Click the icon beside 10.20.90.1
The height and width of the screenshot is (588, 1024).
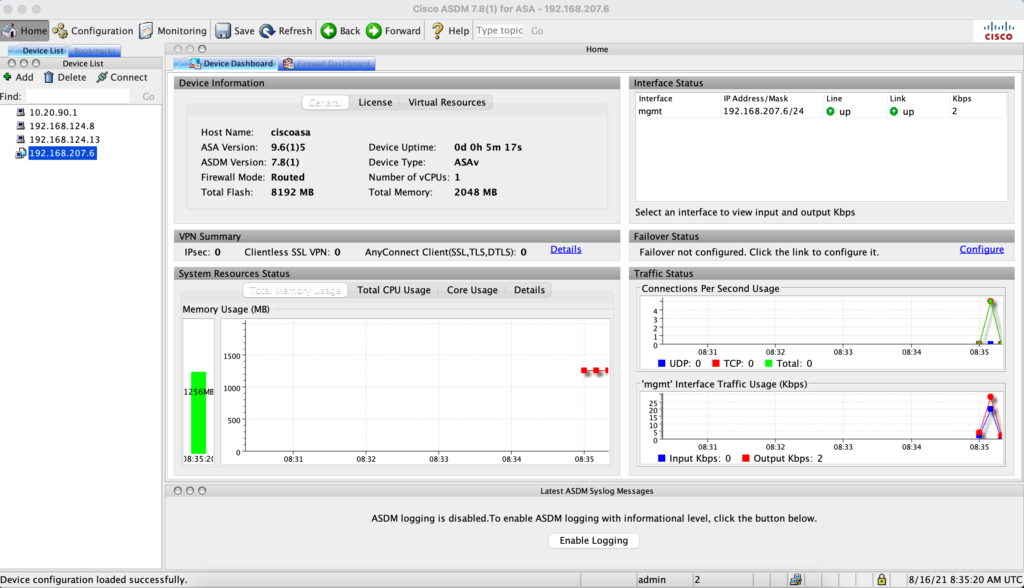coord(20,112)
